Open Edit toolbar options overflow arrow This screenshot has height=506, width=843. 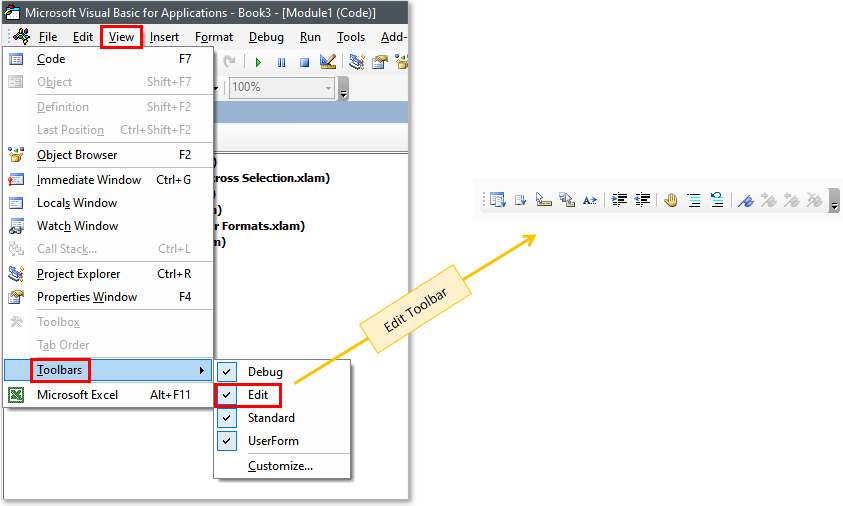point(834,200)
